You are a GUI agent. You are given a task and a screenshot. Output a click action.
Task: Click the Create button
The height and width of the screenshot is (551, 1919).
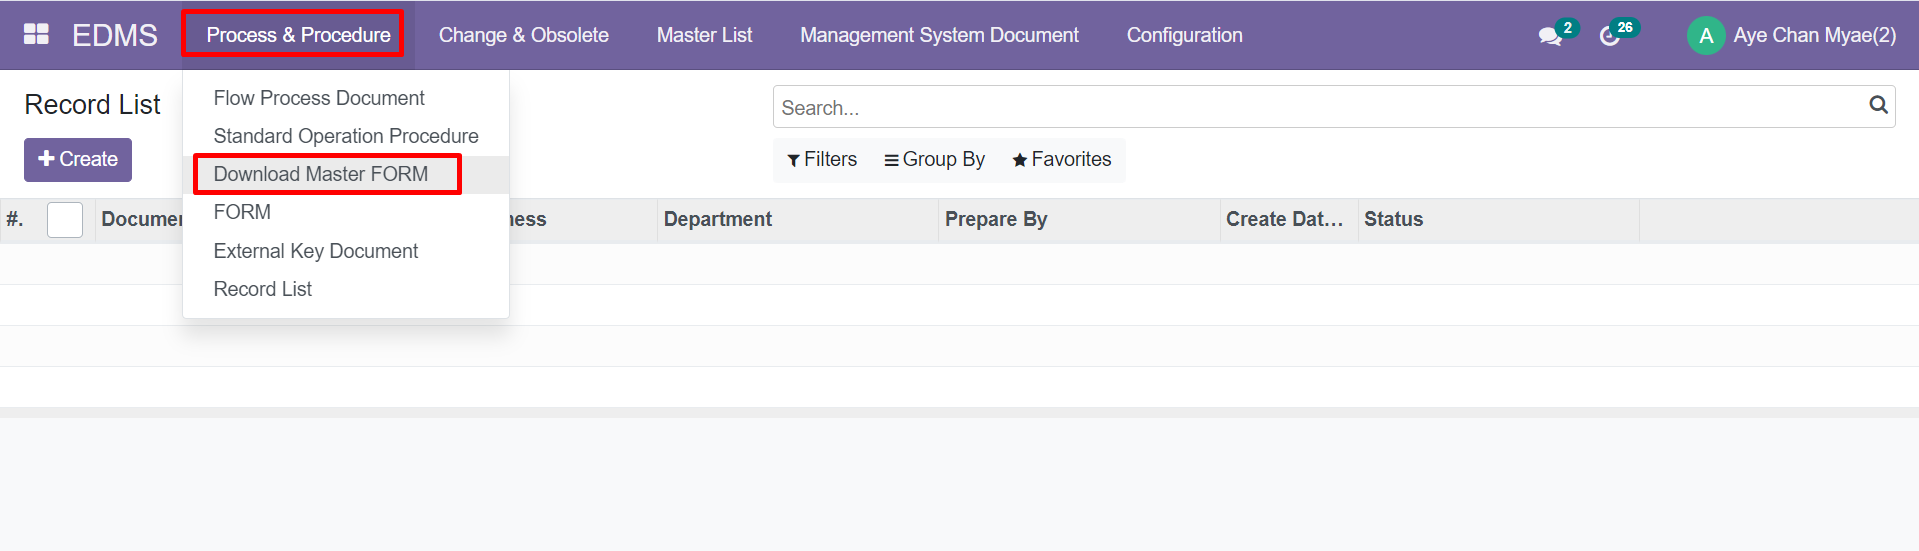click(78, 160)
